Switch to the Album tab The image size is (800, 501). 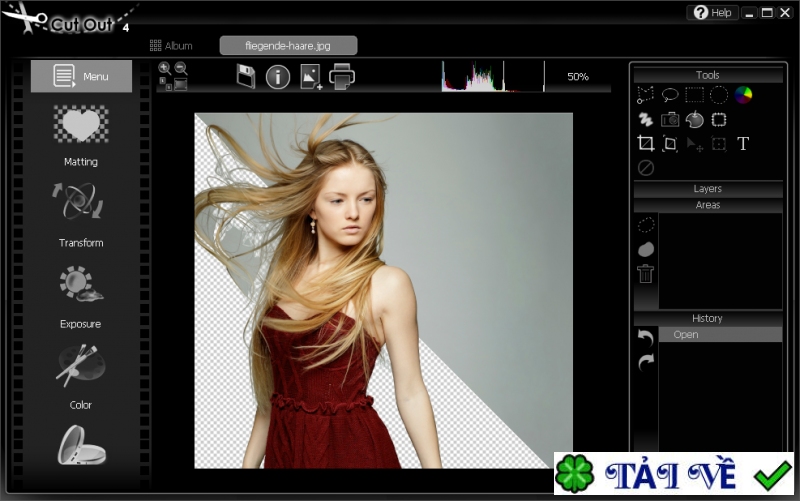(171, 46)
